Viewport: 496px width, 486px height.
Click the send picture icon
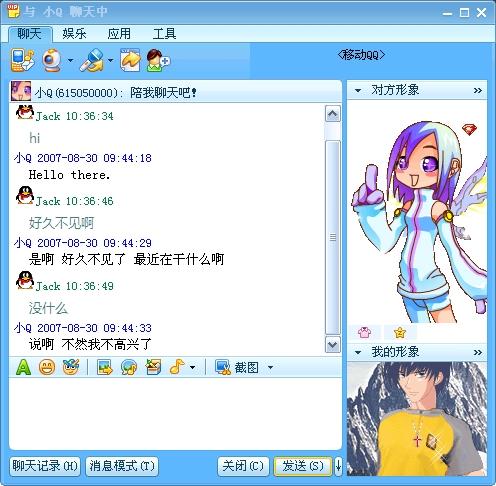(x=105, y=367)
